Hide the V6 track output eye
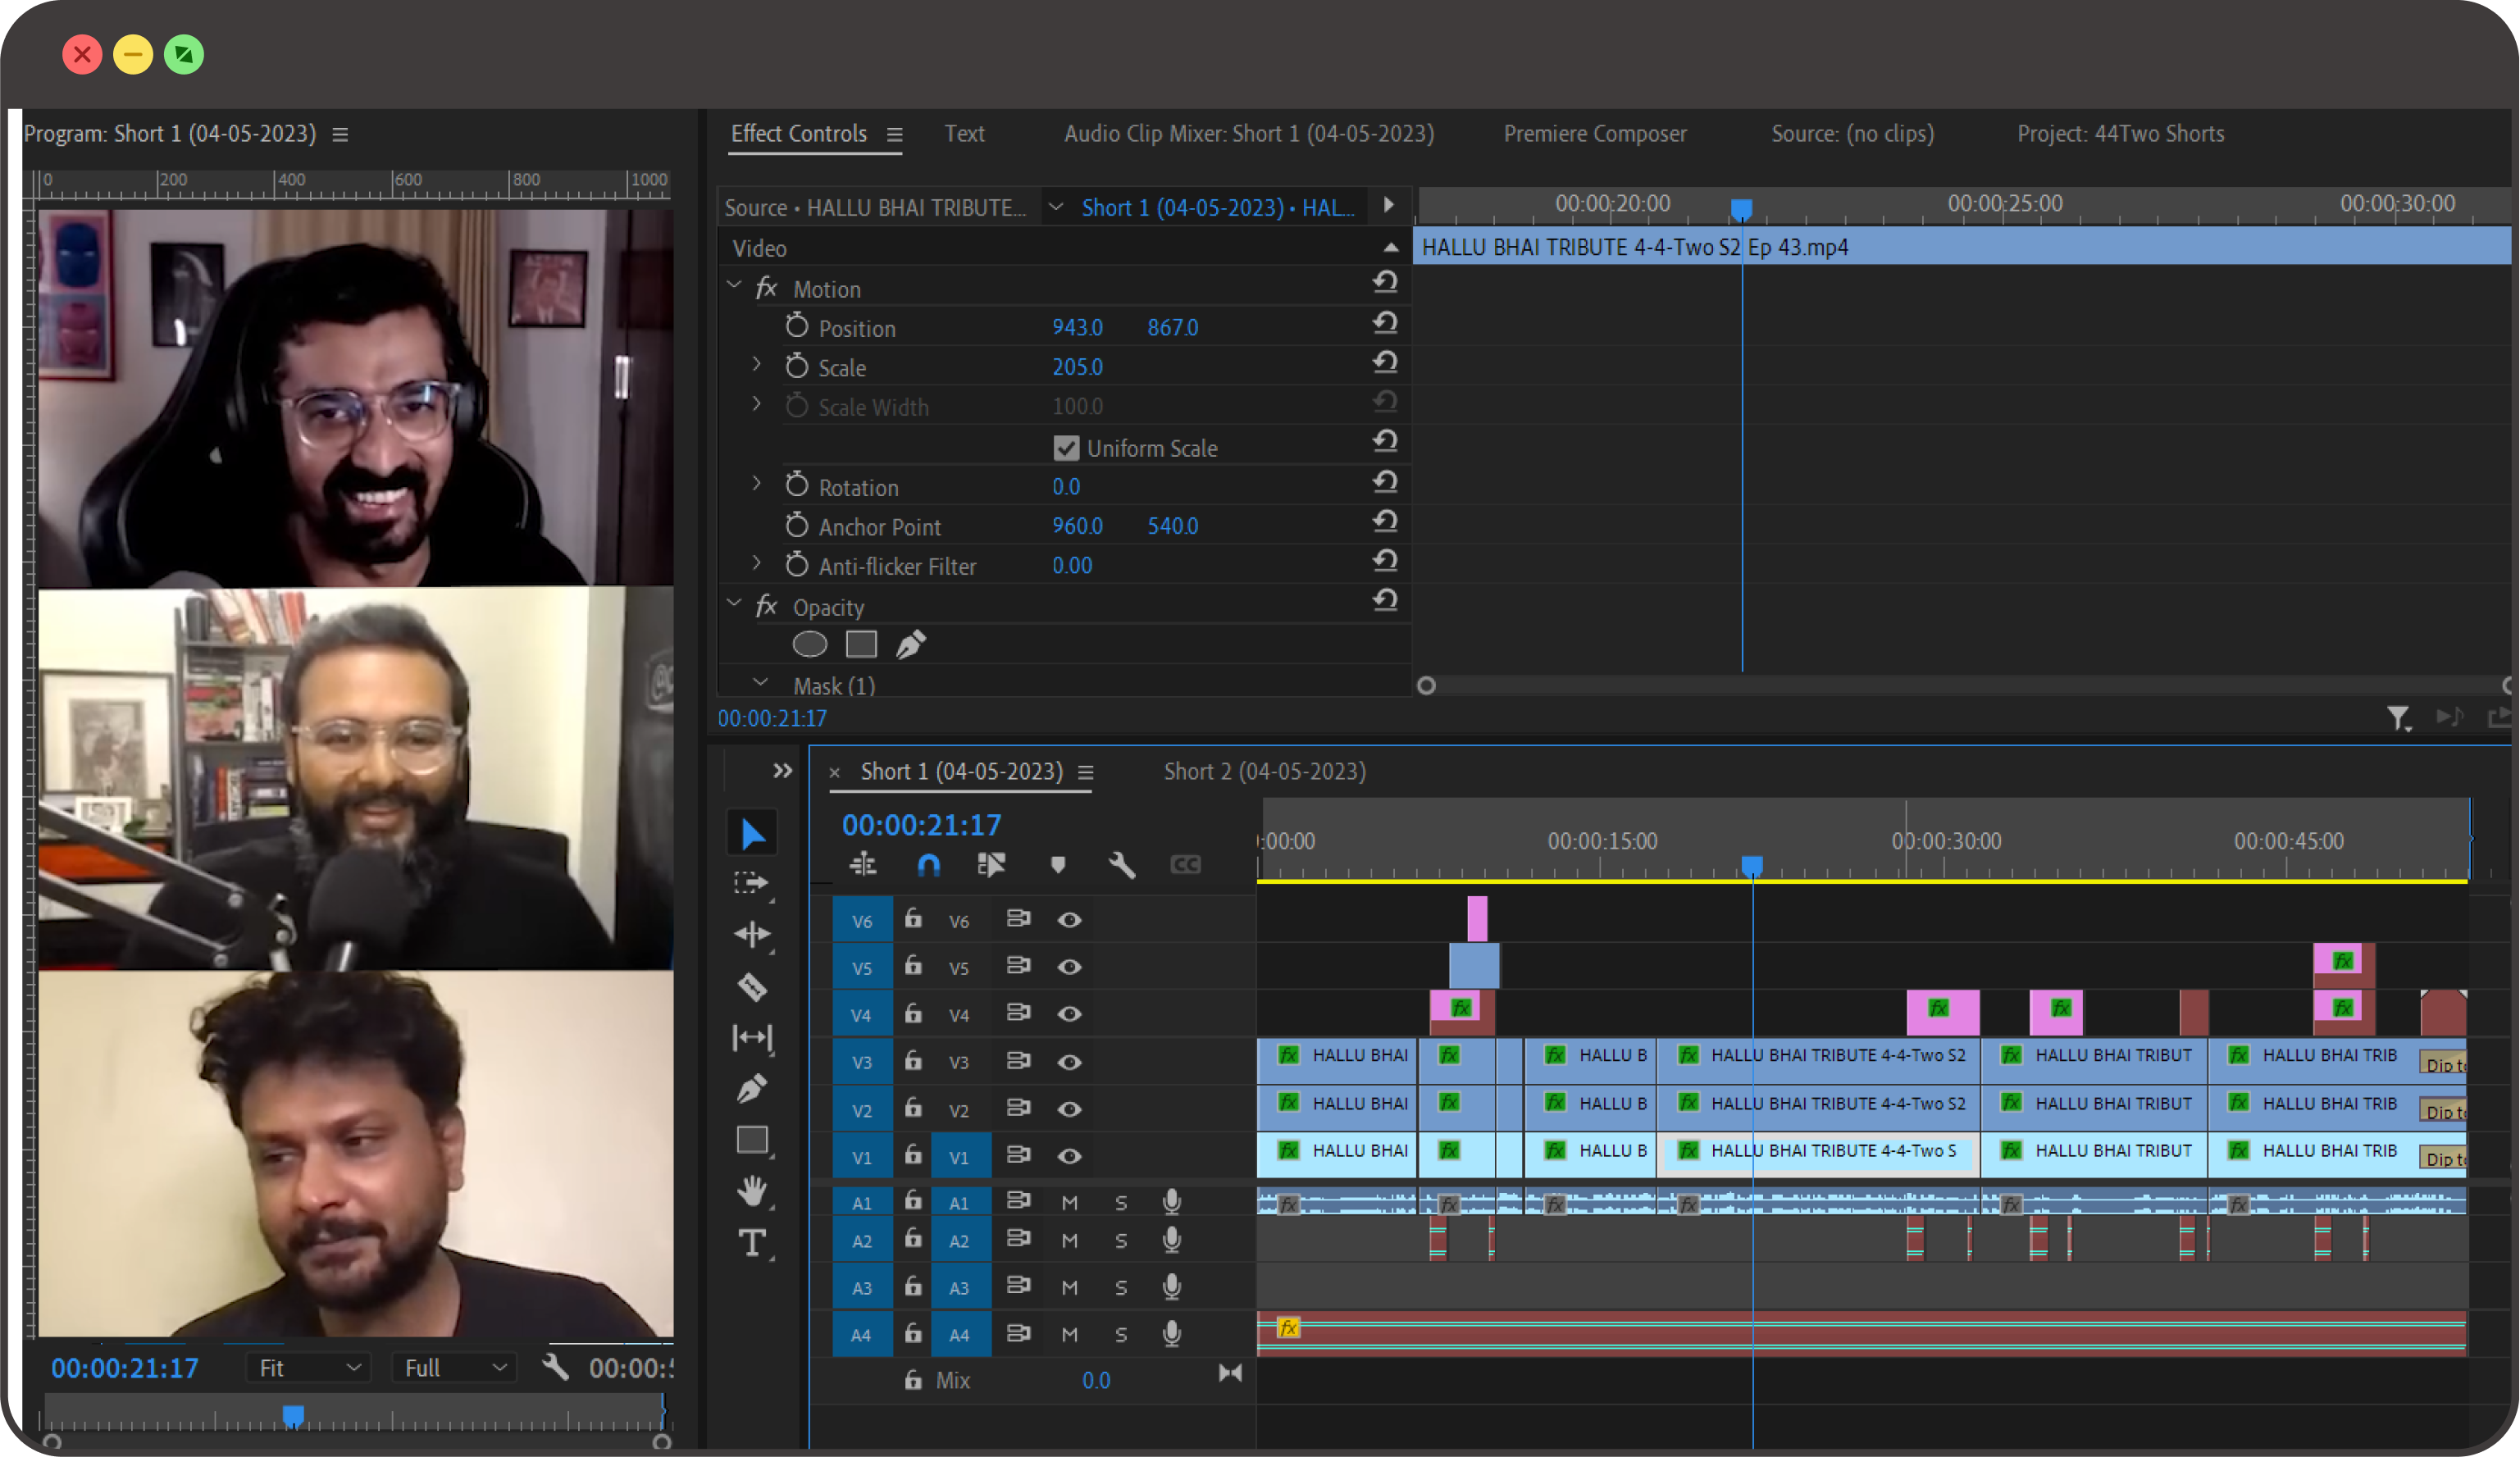2520x1457 pixels. pos(1069,920)
